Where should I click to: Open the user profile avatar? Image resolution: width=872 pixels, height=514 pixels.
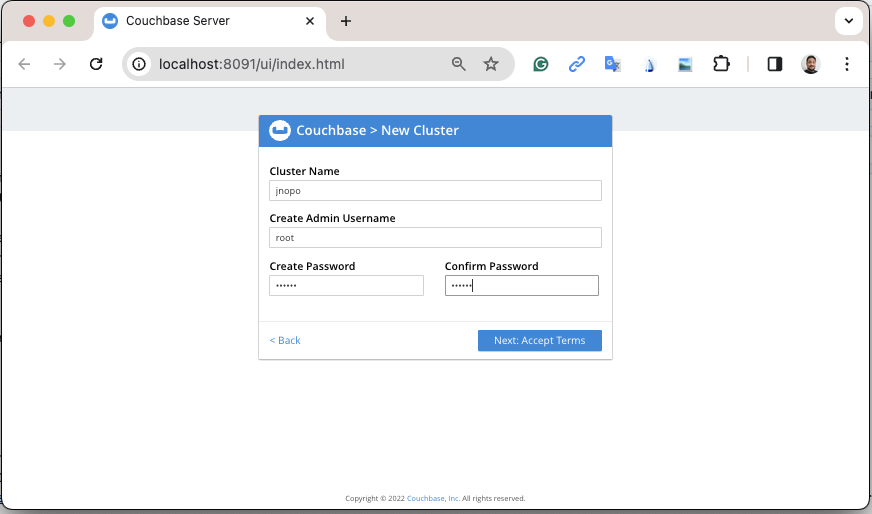point(811,64)
